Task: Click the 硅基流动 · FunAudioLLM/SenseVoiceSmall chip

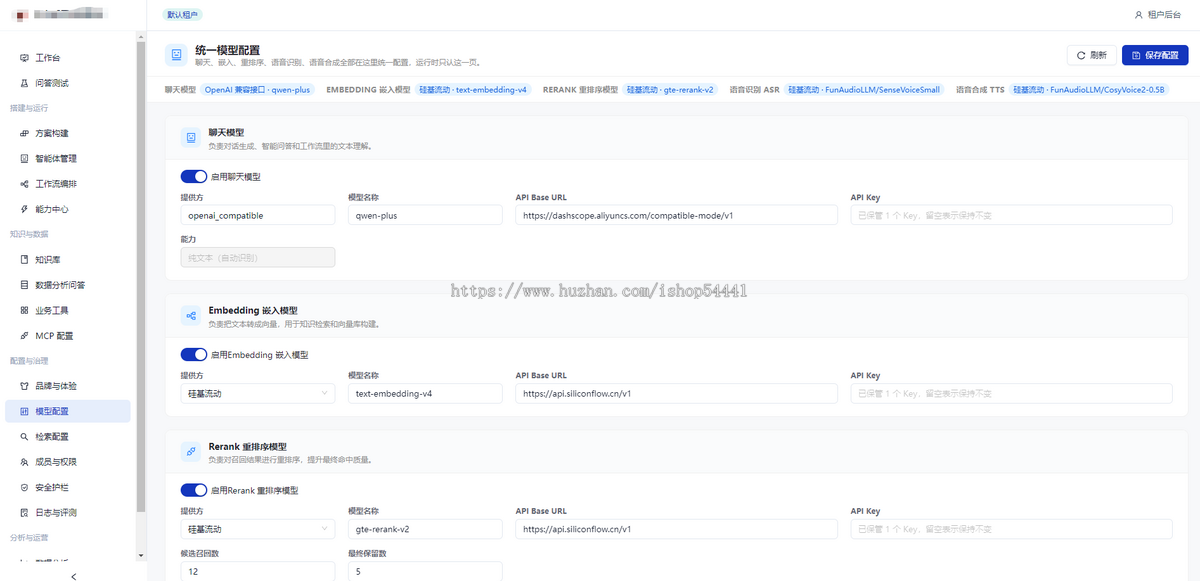Action: tap(864, 89)
